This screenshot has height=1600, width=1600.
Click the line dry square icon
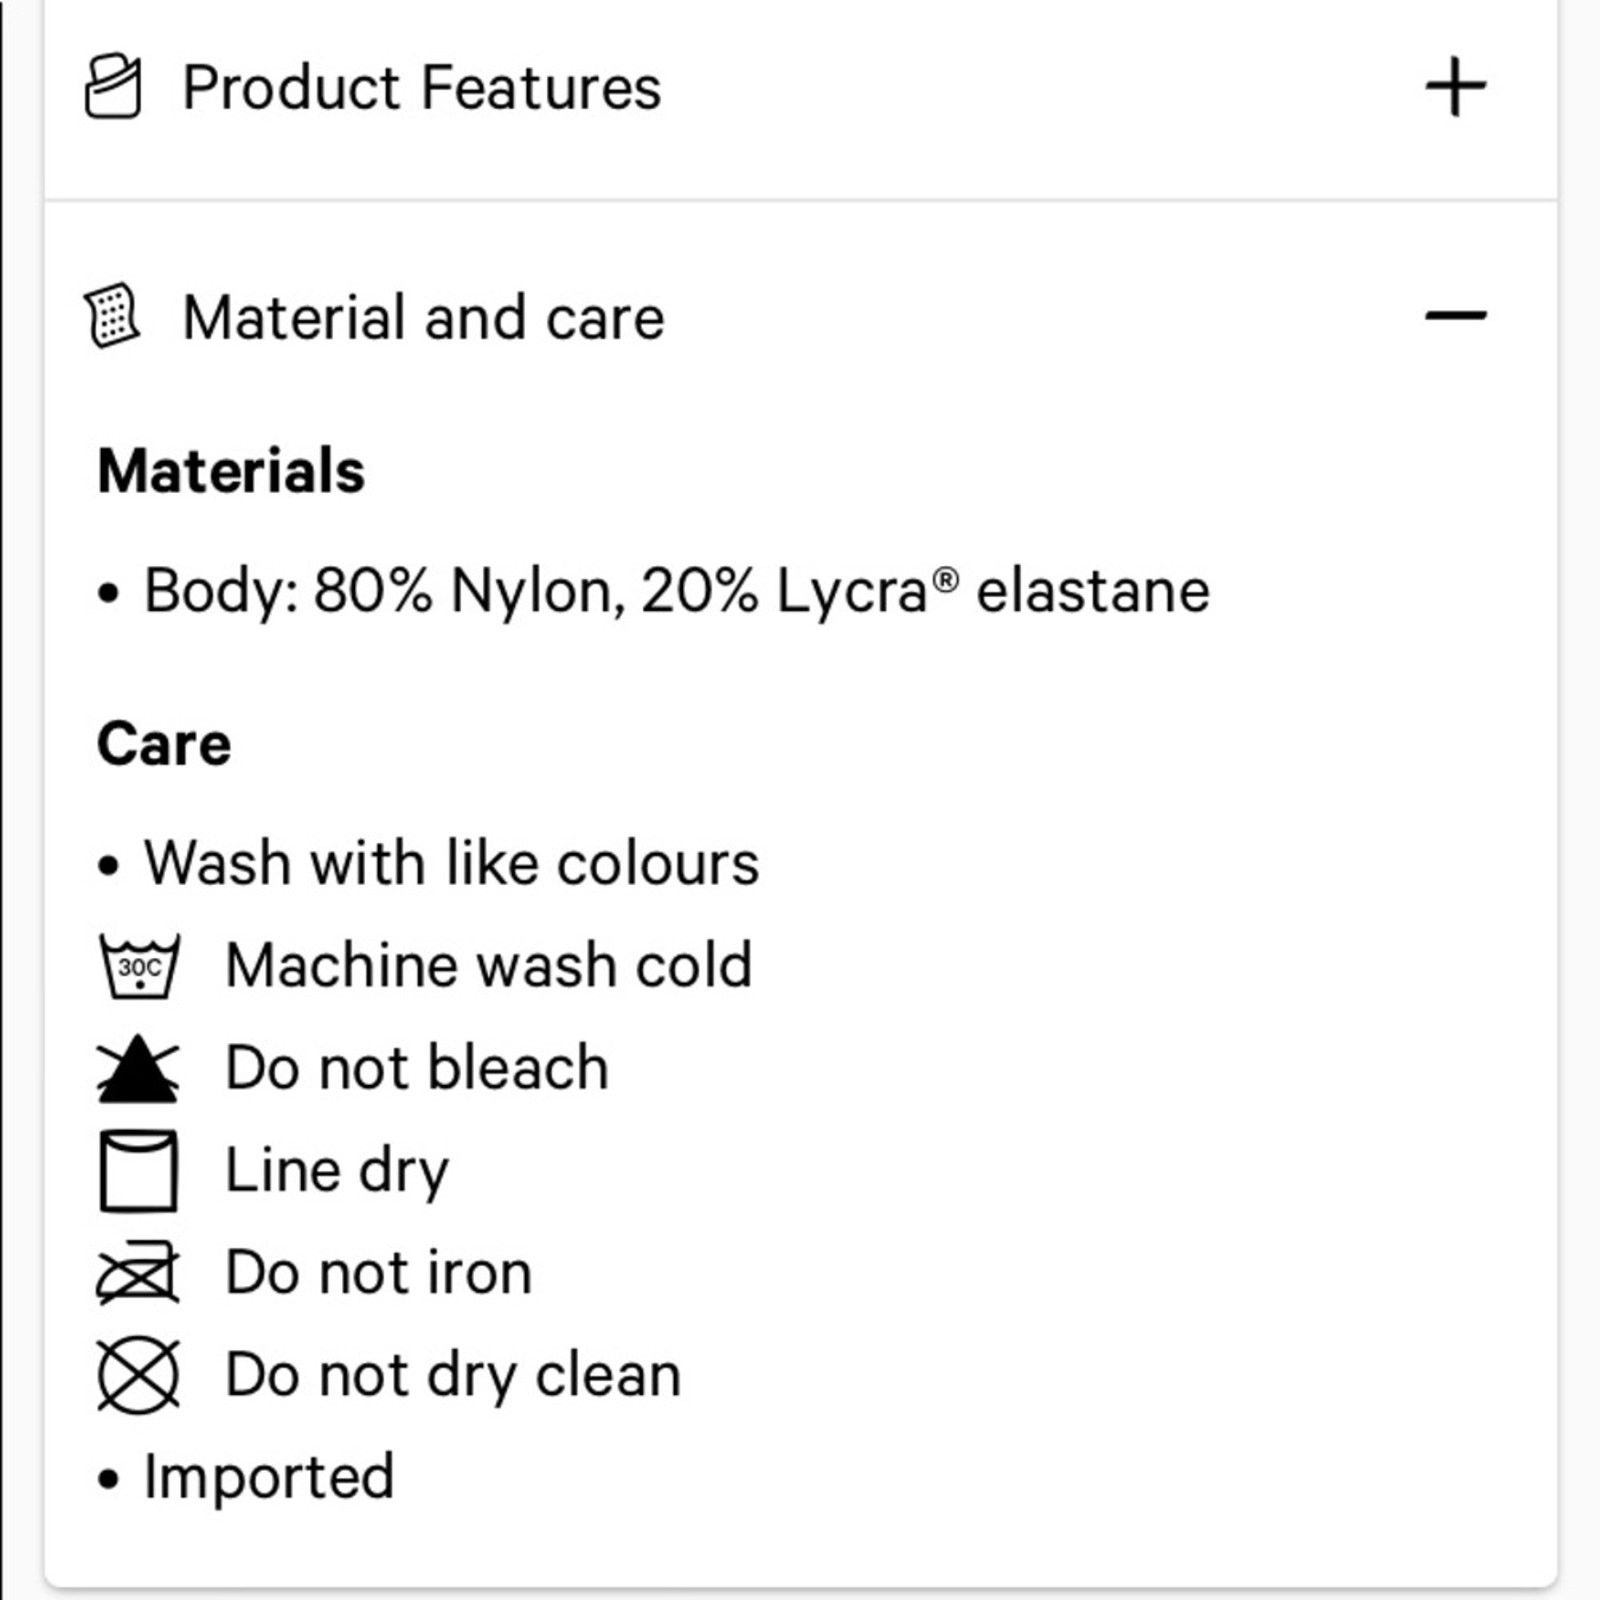coord(138,1171)
